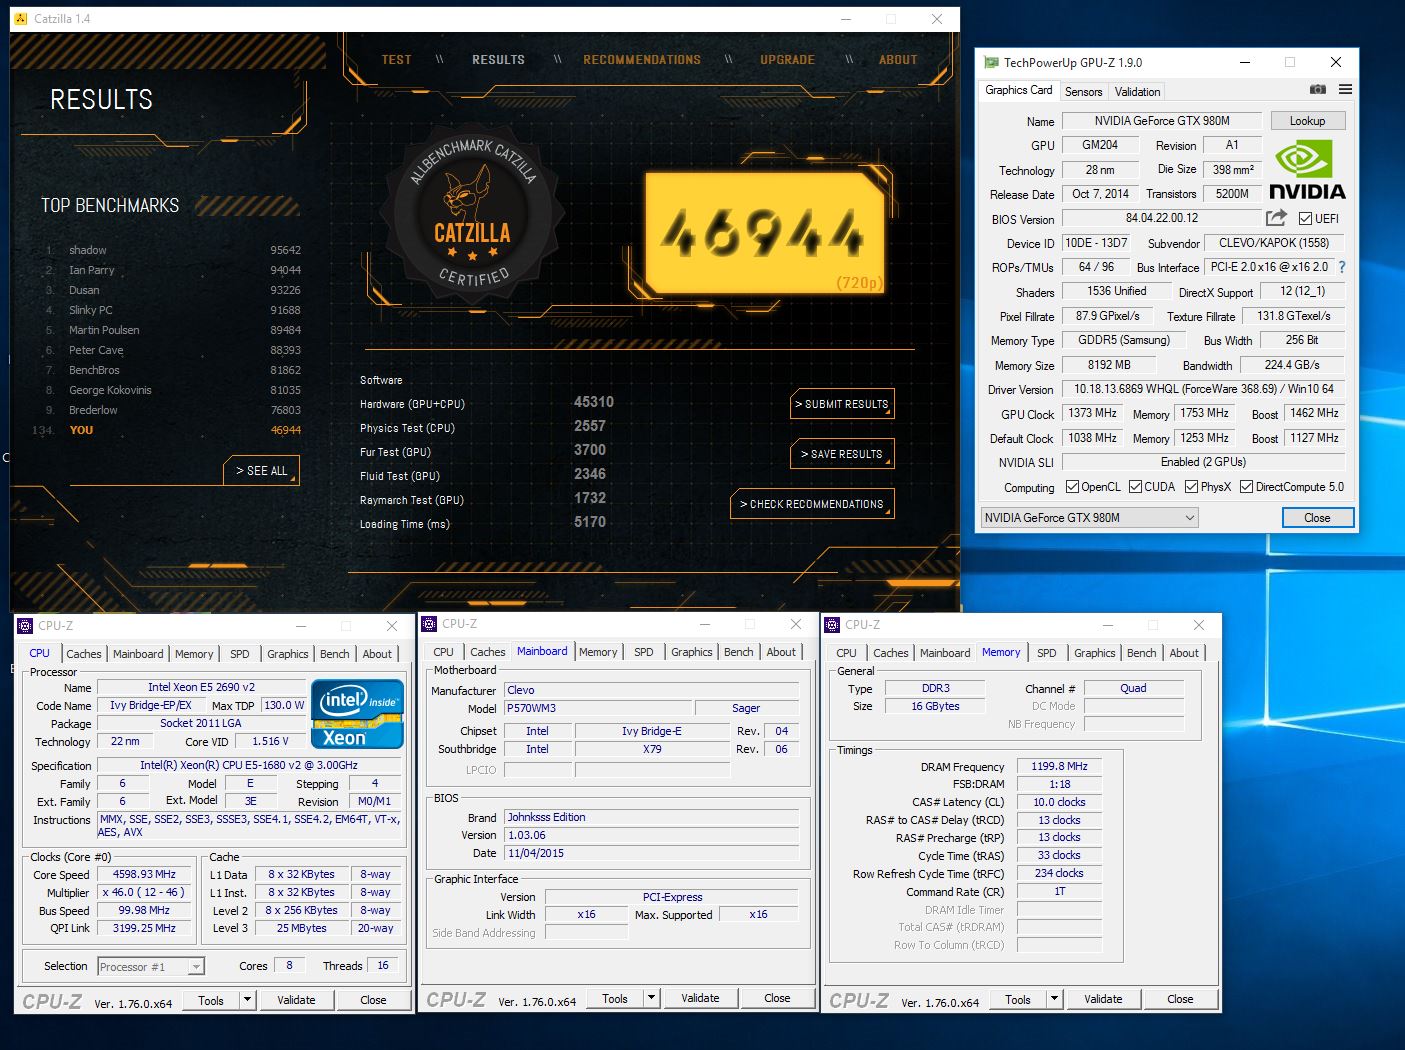Click SAVE RESULTS in Catzilla
Image resolution: width=1405 pixels, height=1050 pixels.
tap(842, 454)
